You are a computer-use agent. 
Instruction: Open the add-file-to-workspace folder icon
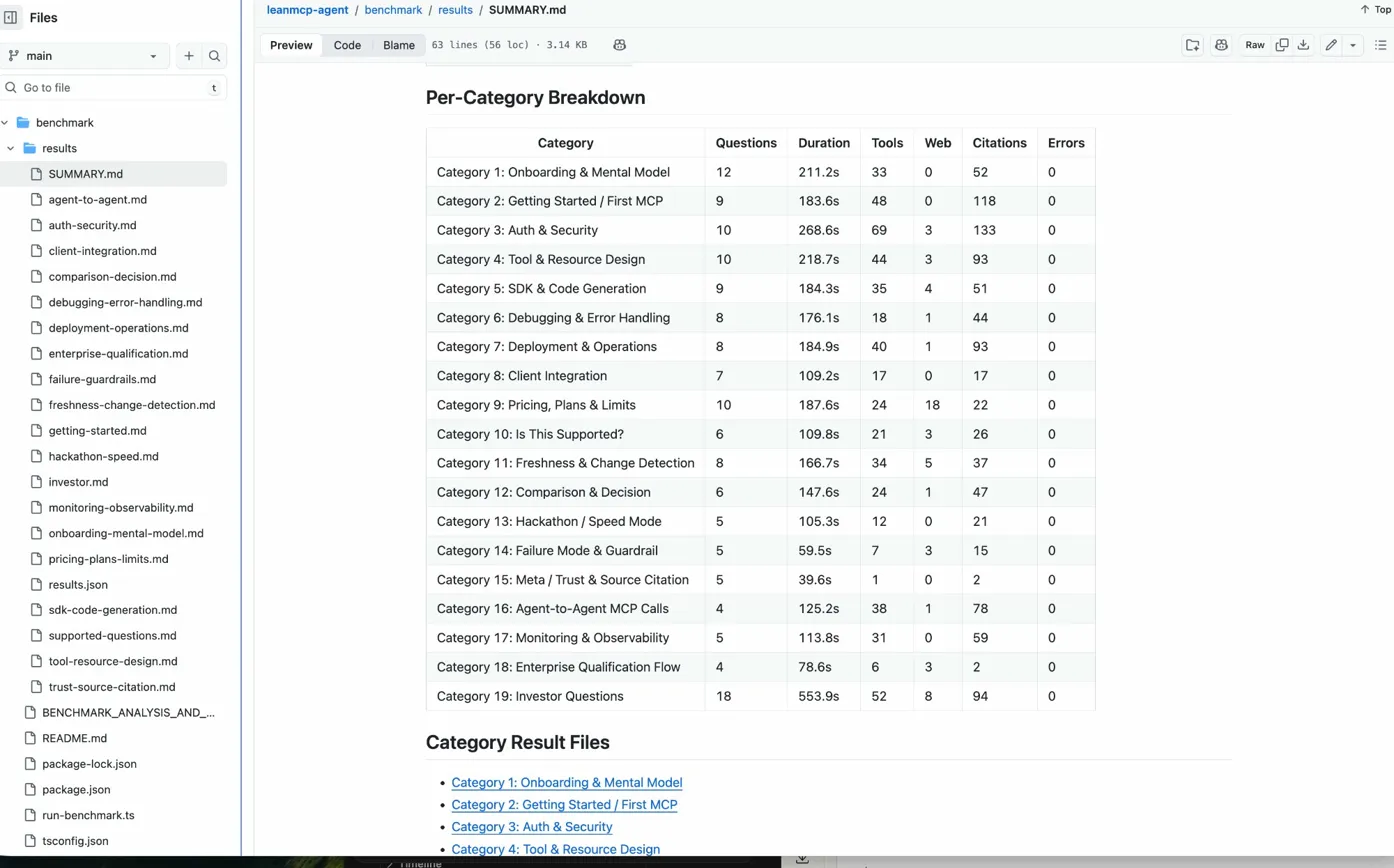click(x=1192, y=45)
